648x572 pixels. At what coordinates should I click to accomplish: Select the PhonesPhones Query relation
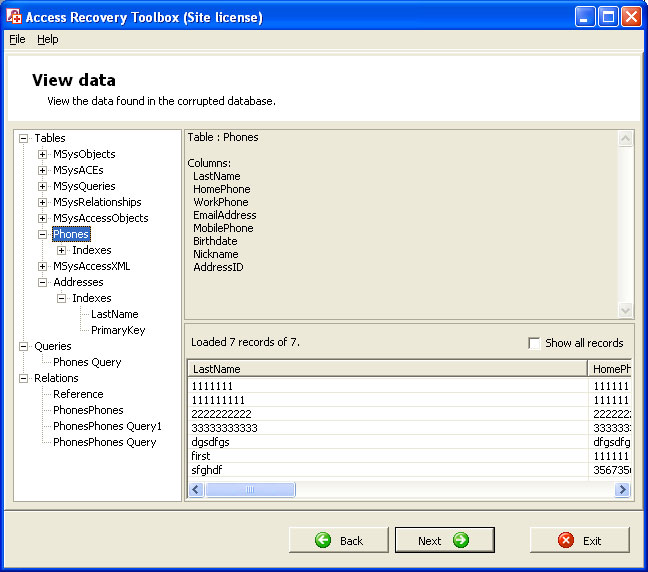[105, 443]
